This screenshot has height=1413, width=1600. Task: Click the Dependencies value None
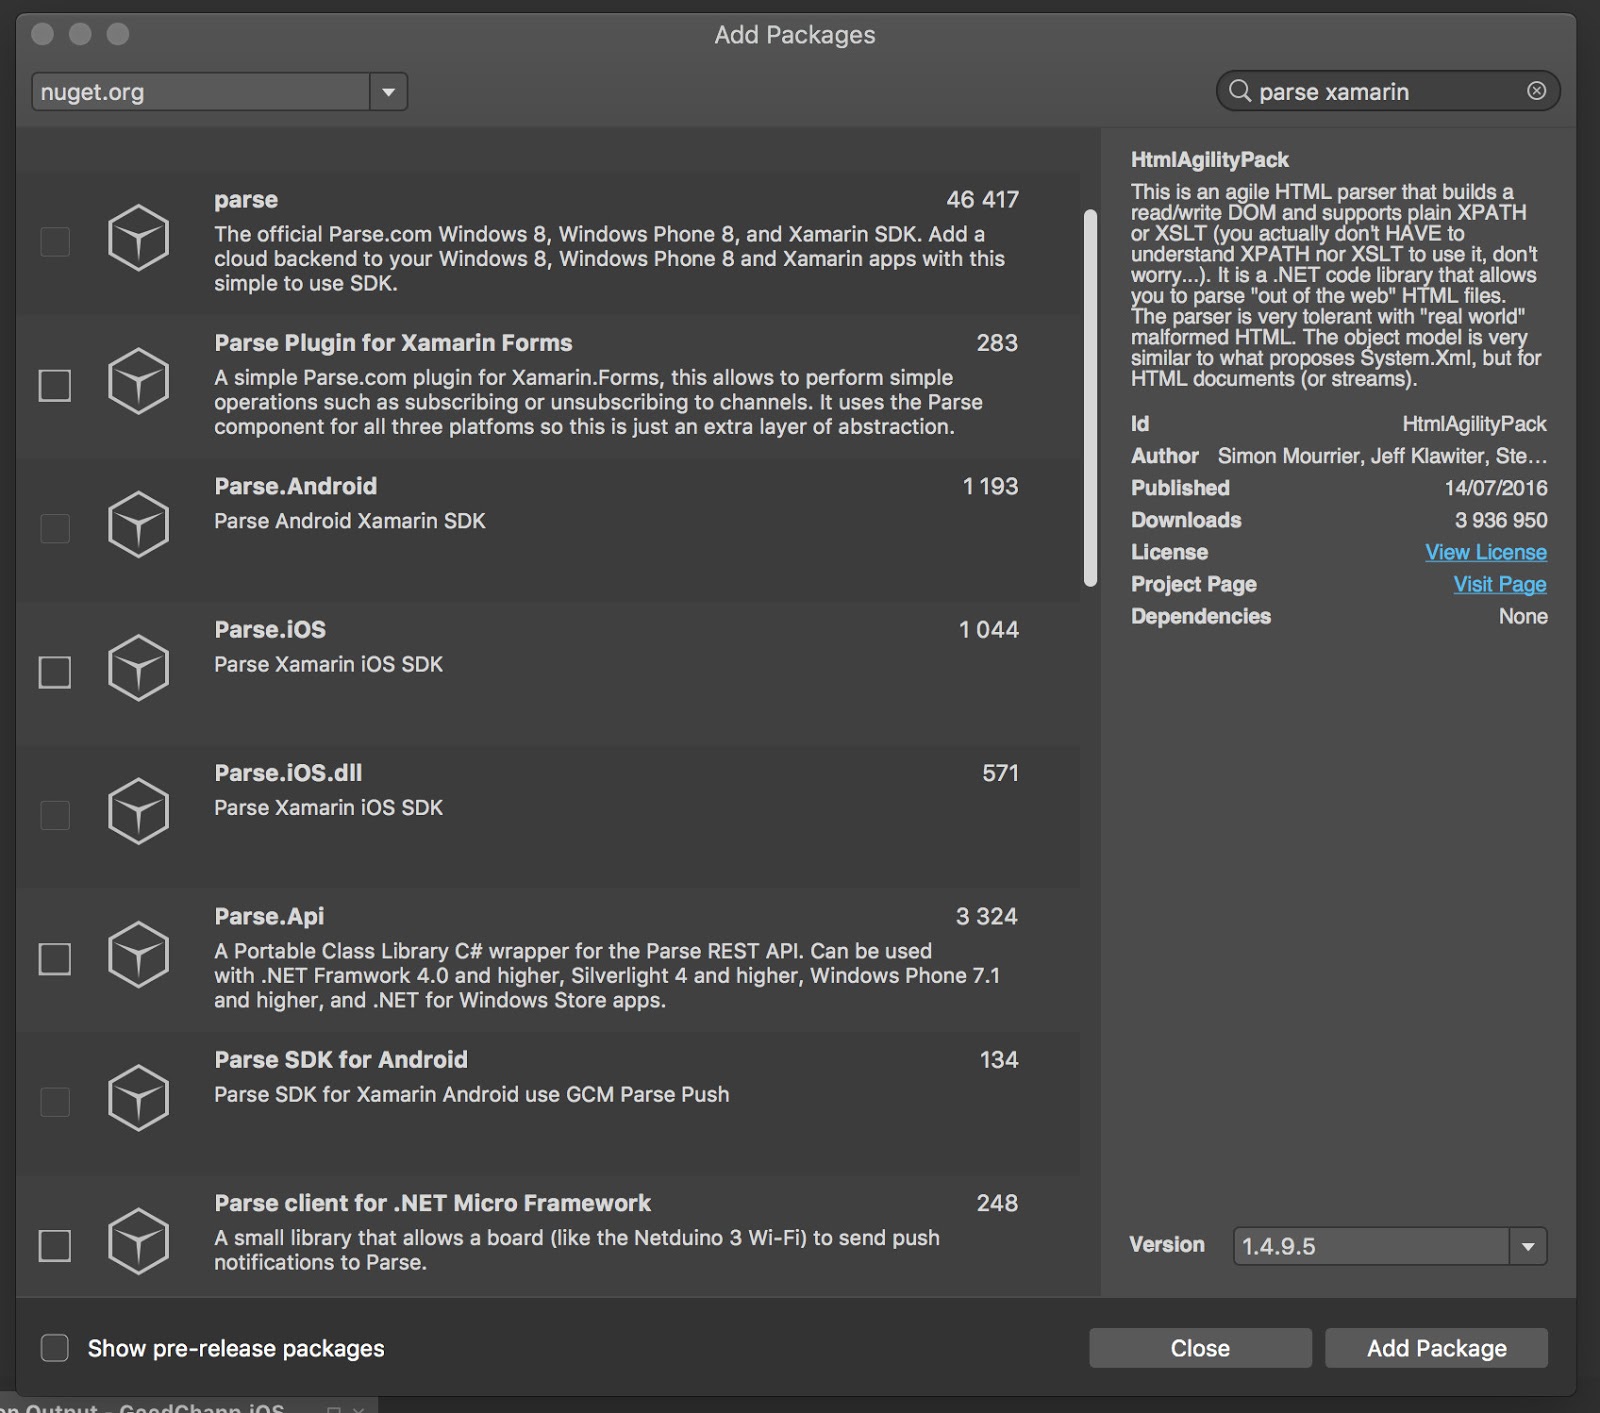[x=1523, y=616]
